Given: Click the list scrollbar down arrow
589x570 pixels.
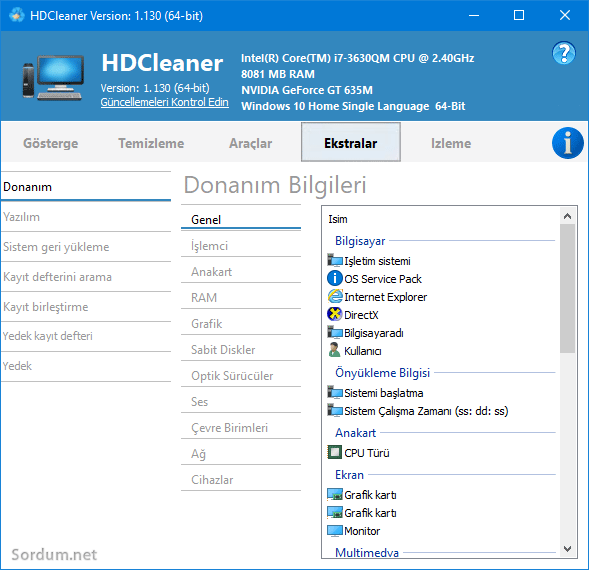Looking at the screenshot, I should [x=568, y=549].
